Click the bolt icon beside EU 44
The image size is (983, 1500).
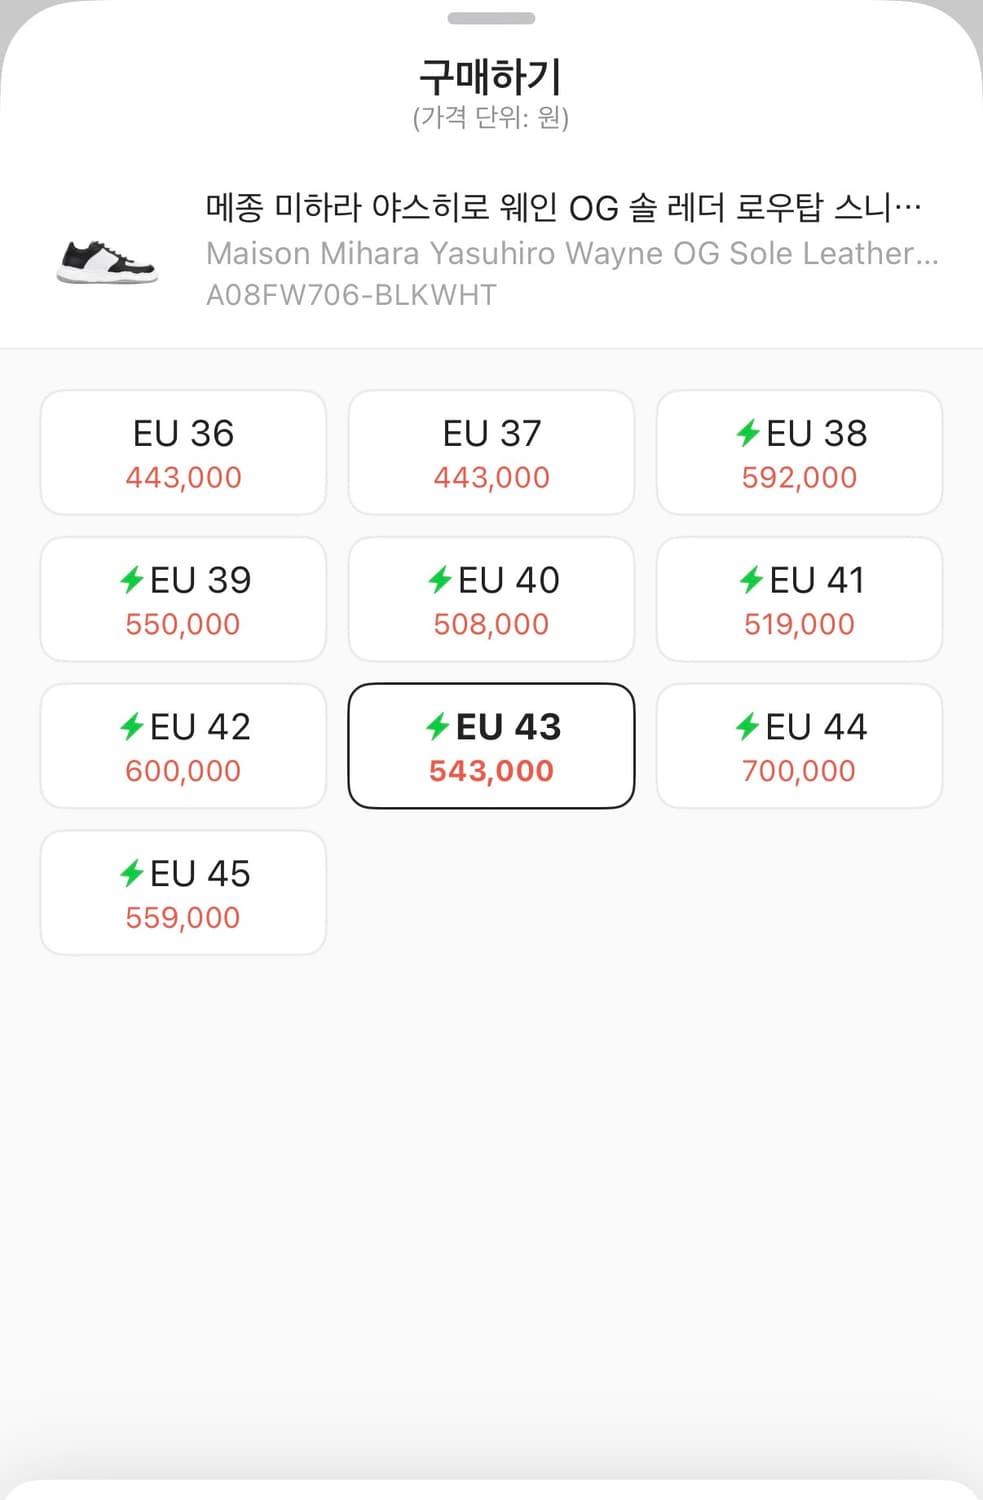(748, 727)
